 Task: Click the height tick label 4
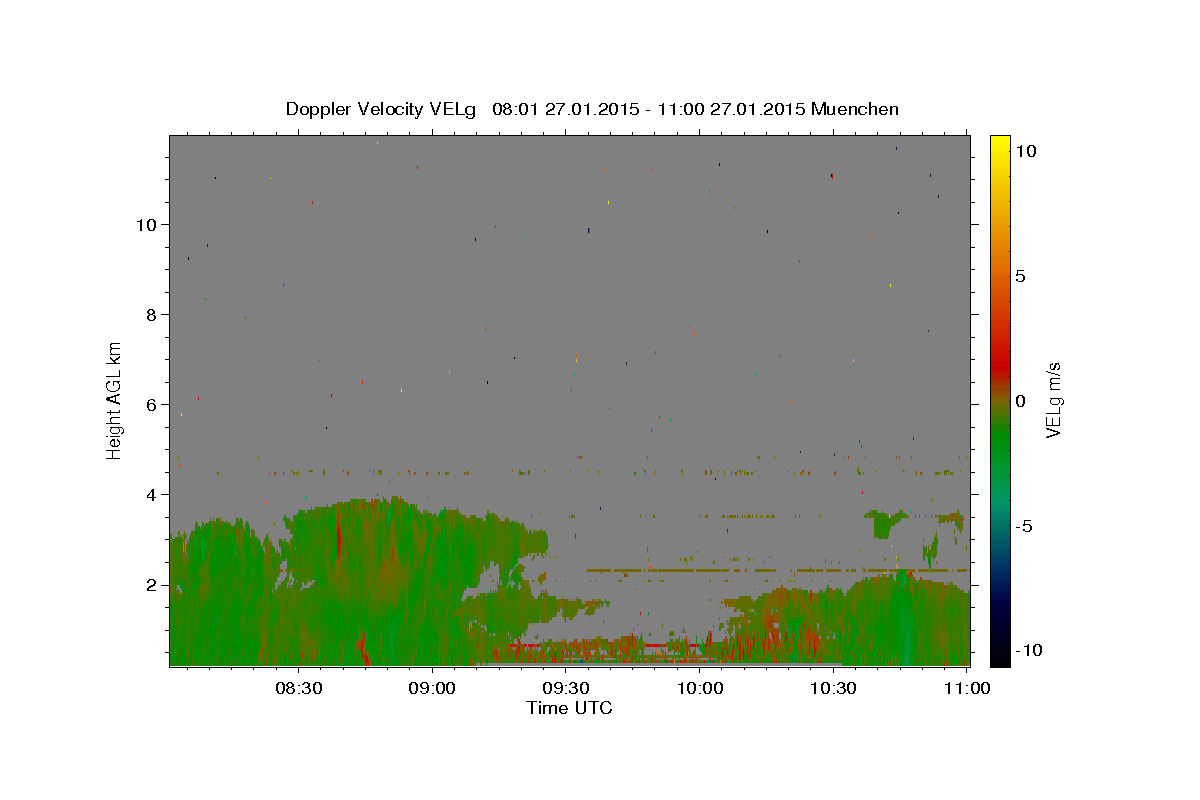[x=152, y=495]
